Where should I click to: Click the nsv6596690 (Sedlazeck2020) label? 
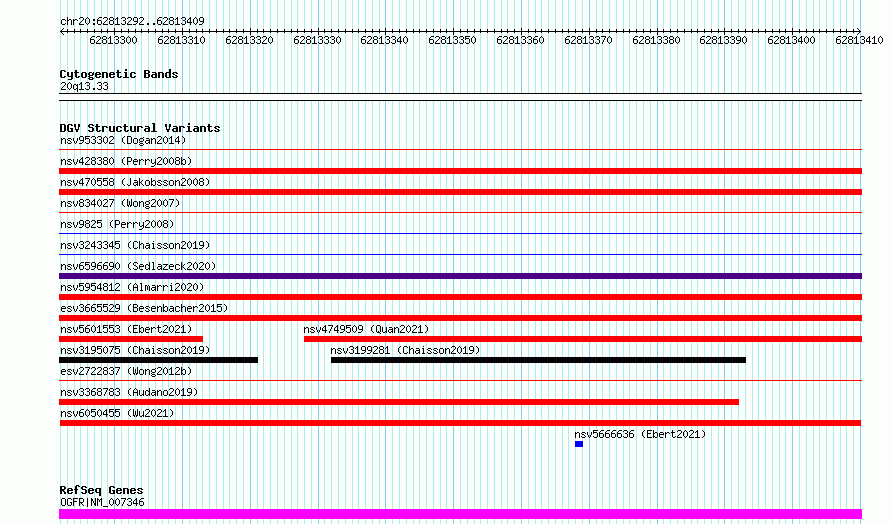click(138, 266)
